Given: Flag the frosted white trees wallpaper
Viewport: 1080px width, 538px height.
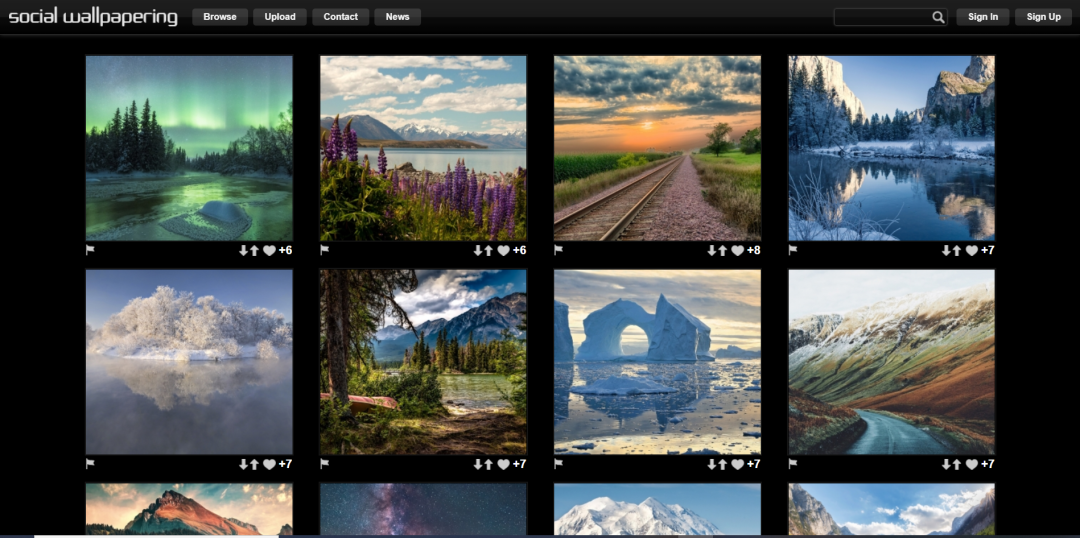Looking at the screenshot, I should click(90, 464).
